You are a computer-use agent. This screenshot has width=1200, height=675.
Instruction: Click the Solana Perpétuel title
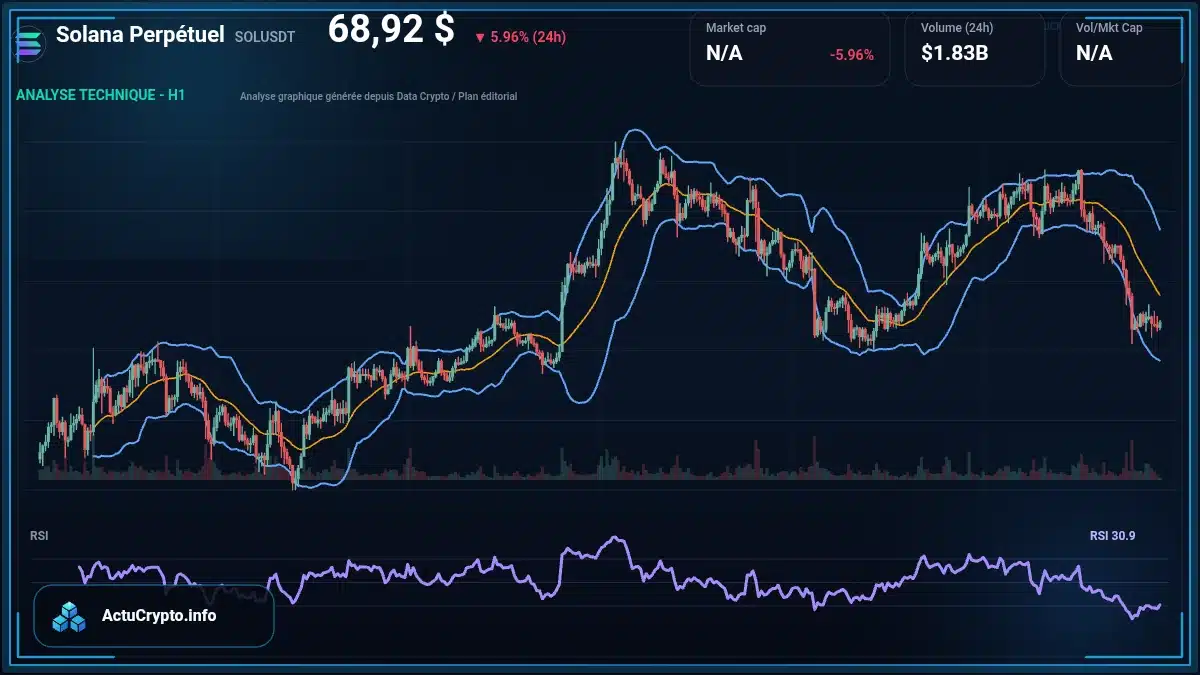pyautogui.click(x=140, y=35)
